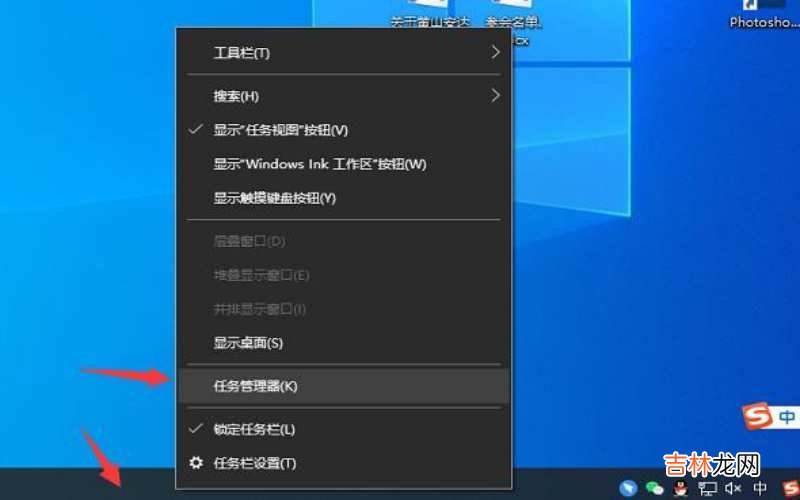Click the blue bird tray icon
Viewport: 800px width, 500px height.
tap(628, 488)
